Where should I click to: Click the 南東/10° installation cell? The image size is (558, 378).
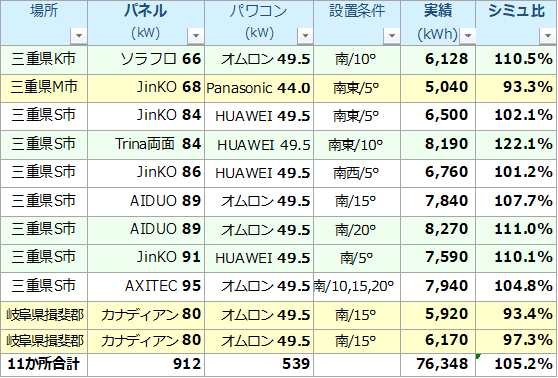pyautogui.click(x=357, y=145)
